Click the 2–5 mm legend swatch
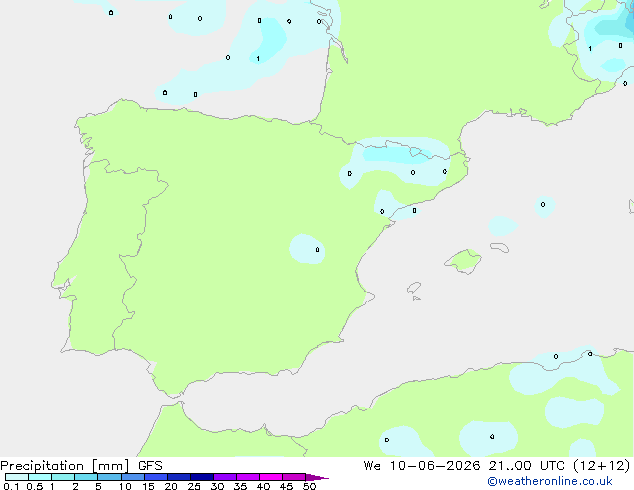Image resolution: width=634 pixels, height=490 pixels. tap(86, 477)
